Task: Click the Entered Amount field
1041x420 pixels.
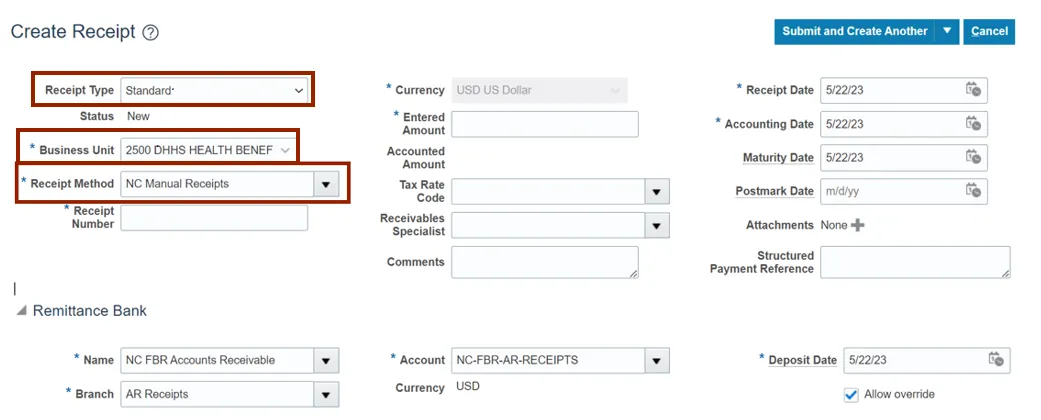Action: tap(544, 124)
